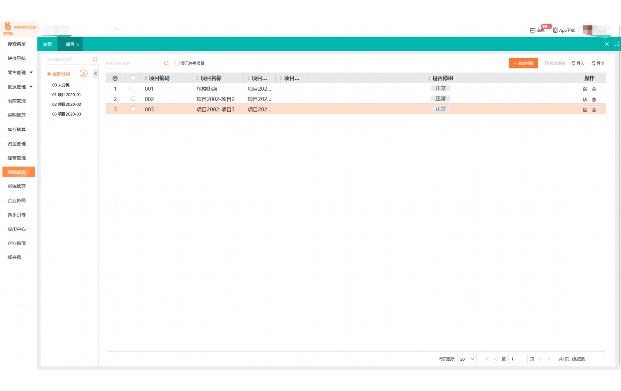Tick the checkbox for row 001

pos(133,88)
